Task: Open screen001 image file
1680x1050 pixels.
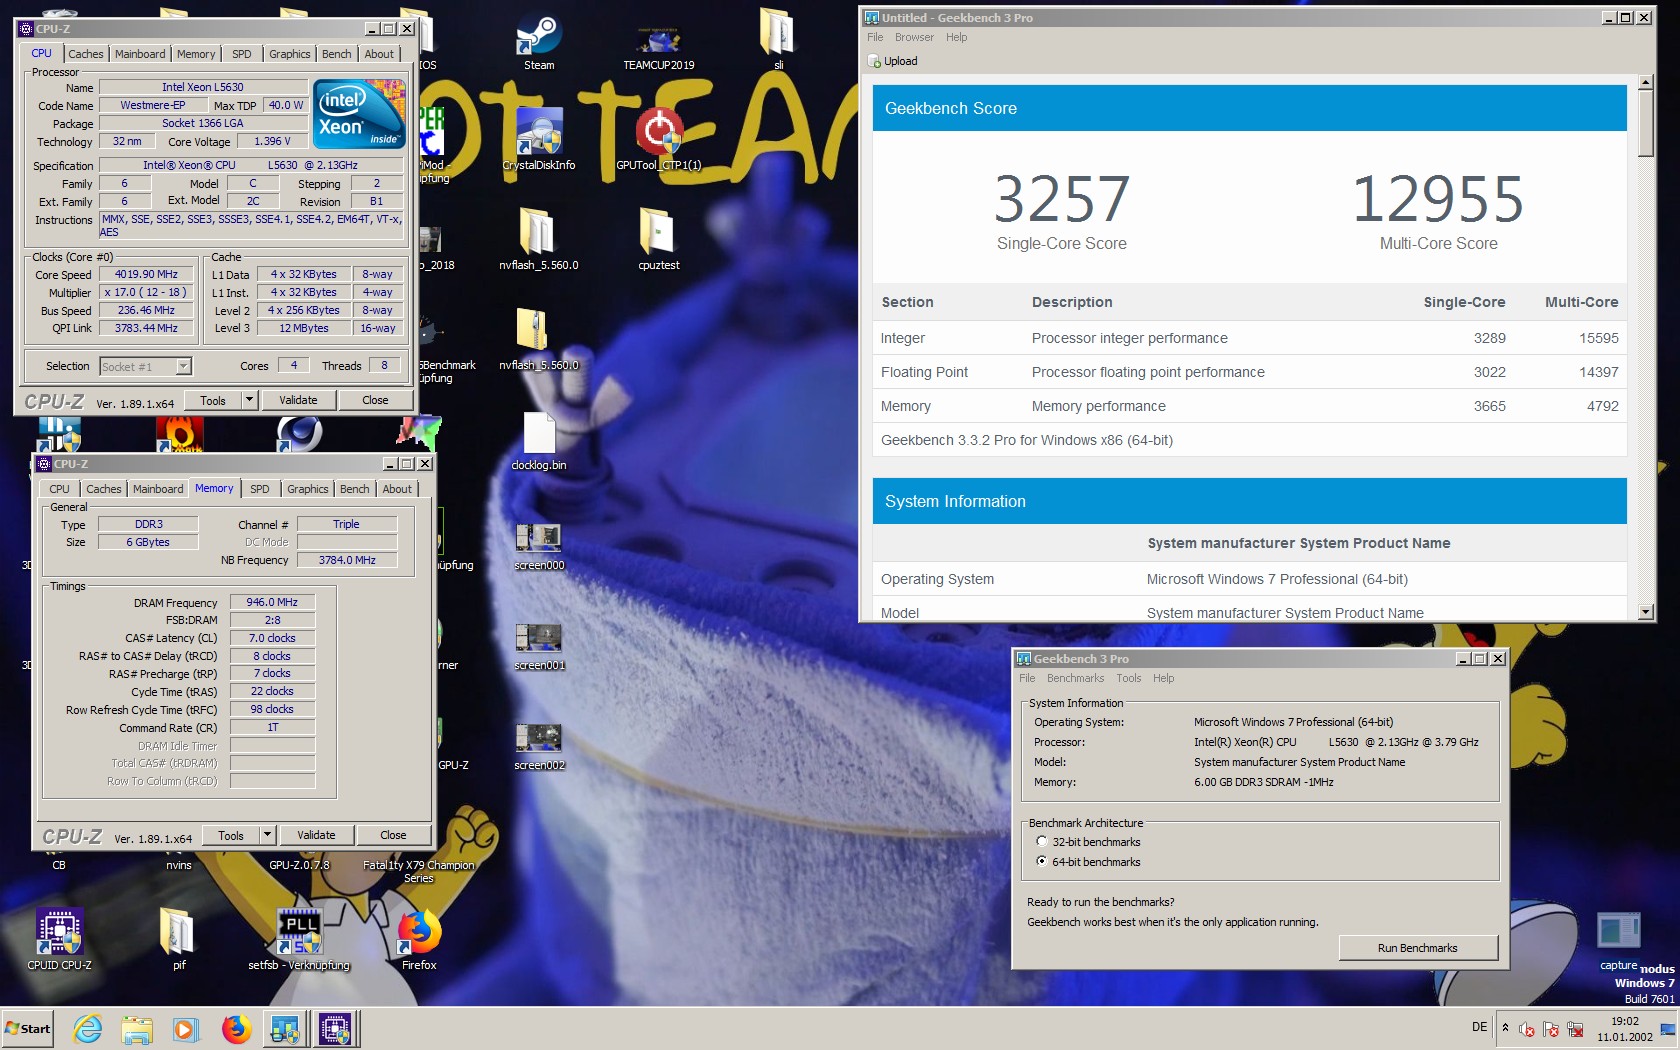Action: pyautogui.click(x=539, y=646)
